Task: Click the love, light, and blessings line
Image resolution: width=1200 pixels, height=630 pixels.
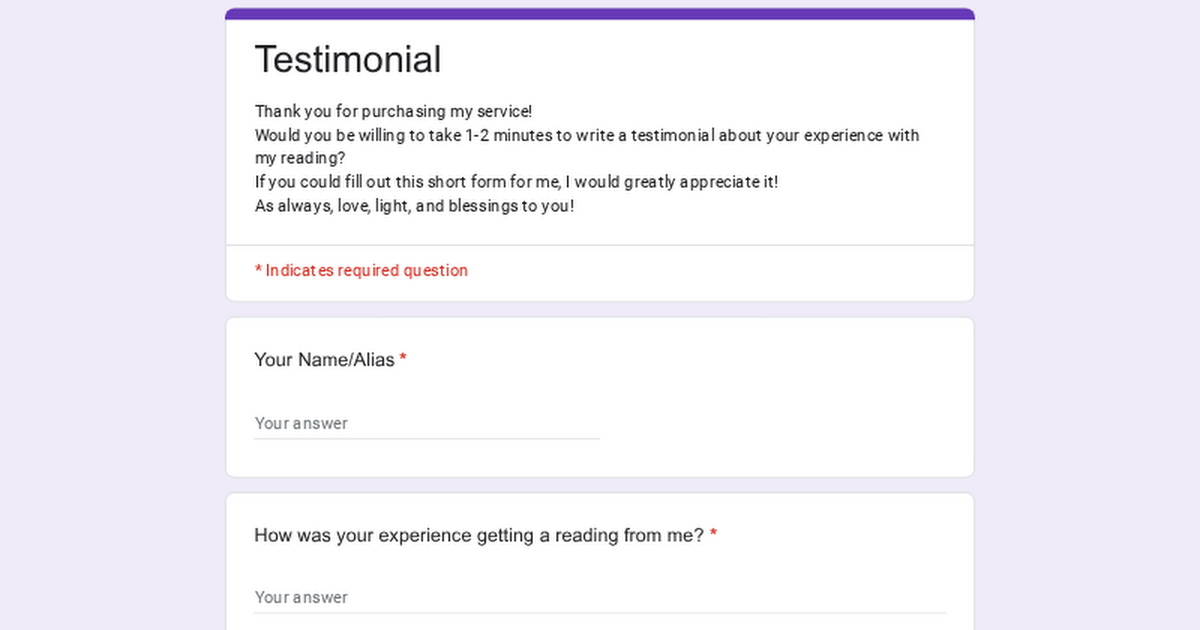Action: [x=414, y=206]
